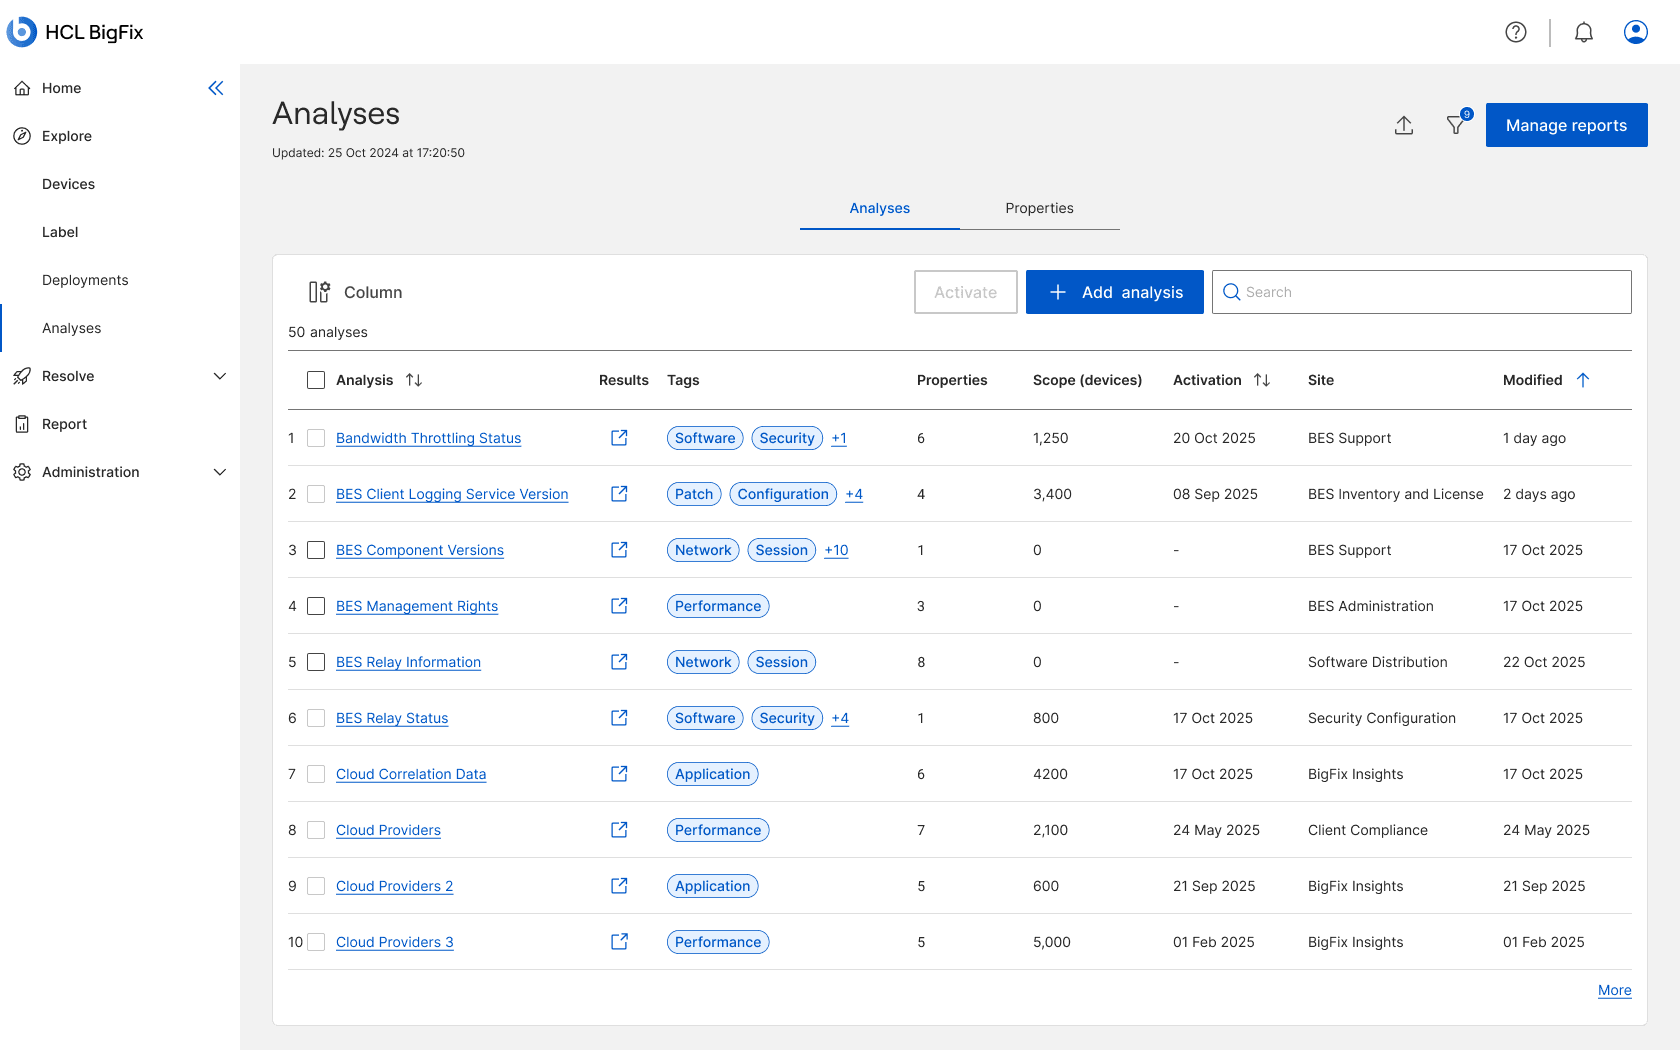Collapse the sidebar with double chevron icon
This screenshot has width=1680, height=1050.
(216, 88)
